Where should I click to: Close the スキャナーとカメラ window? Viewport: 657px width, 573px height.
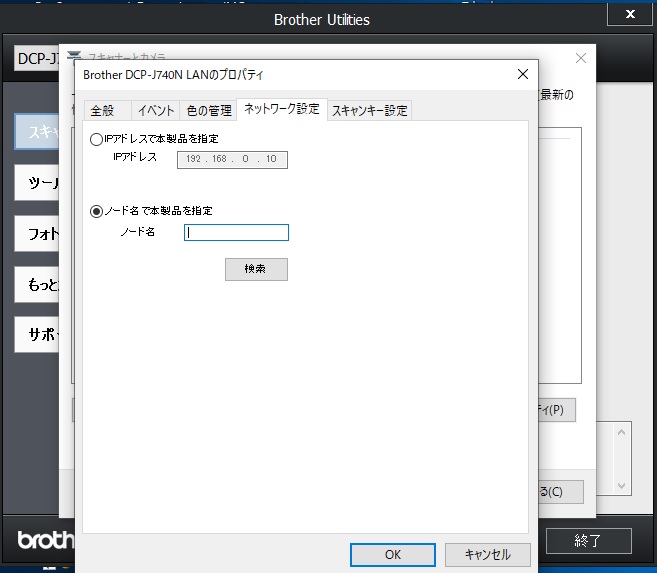[x=580, y=59]
